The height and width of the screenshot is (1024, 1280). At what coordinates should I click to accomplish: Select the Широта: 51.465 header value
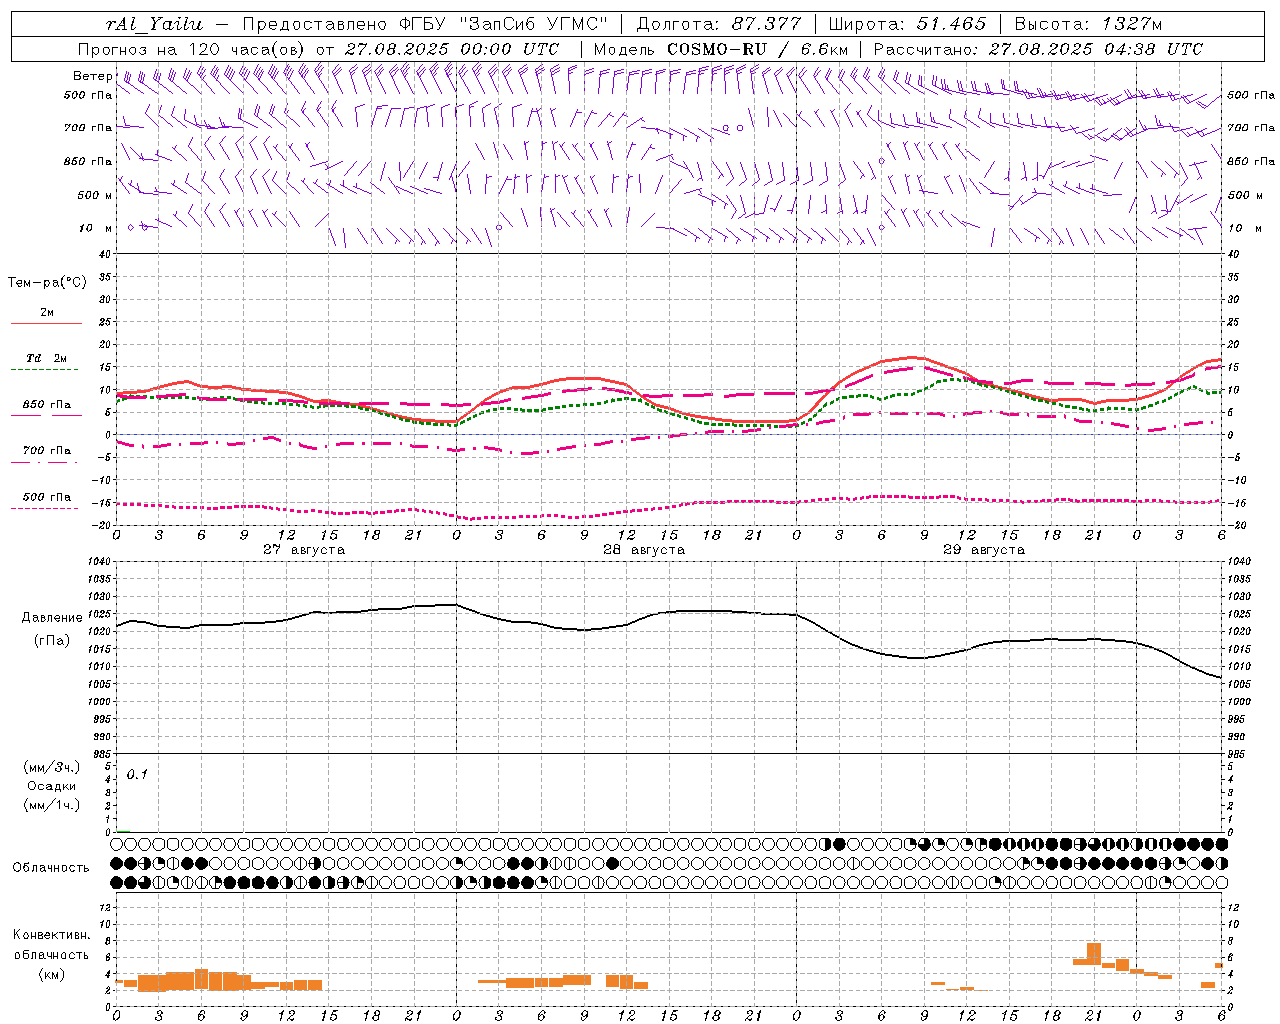point(907,24)
